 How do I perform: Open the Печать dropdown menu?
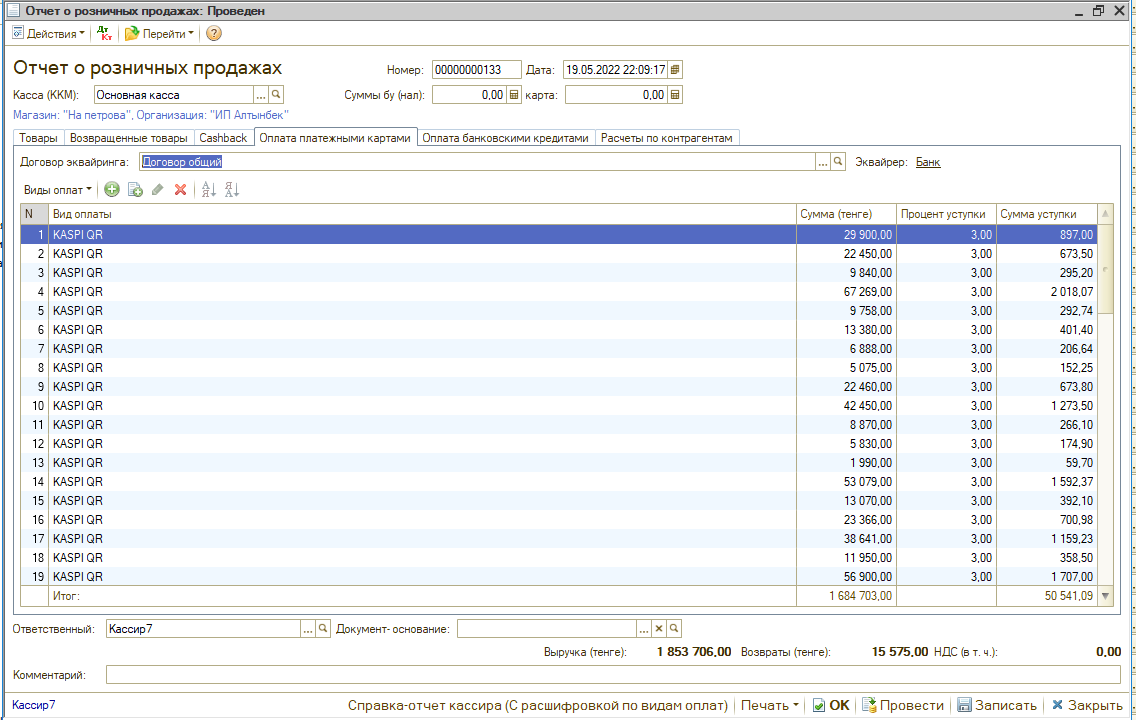tap(769, 705)
